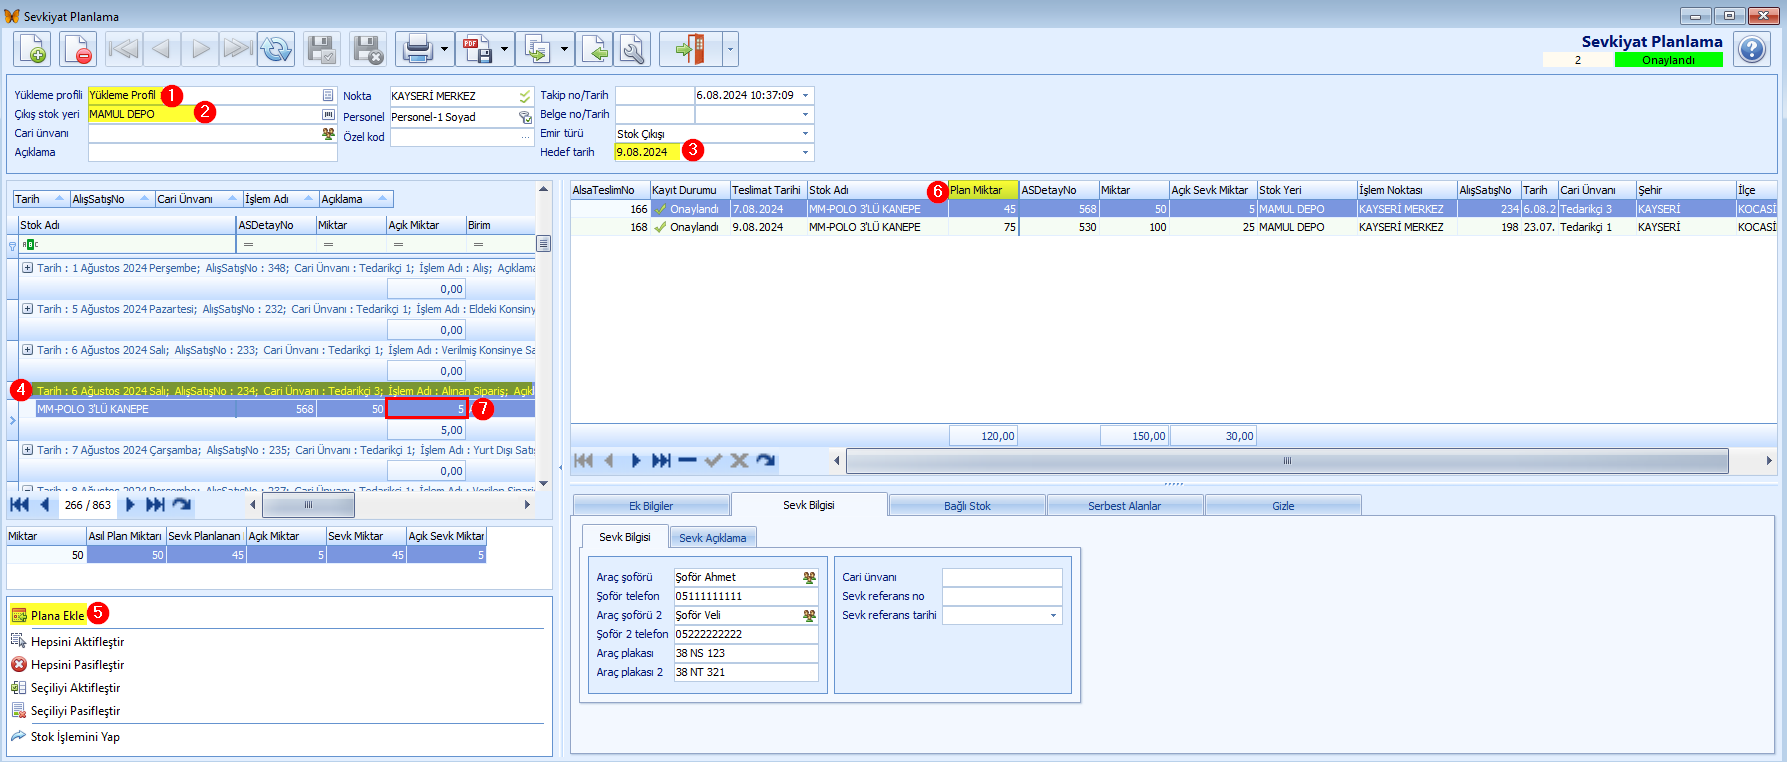Click the Araç plakası input field

coord(746,653)
